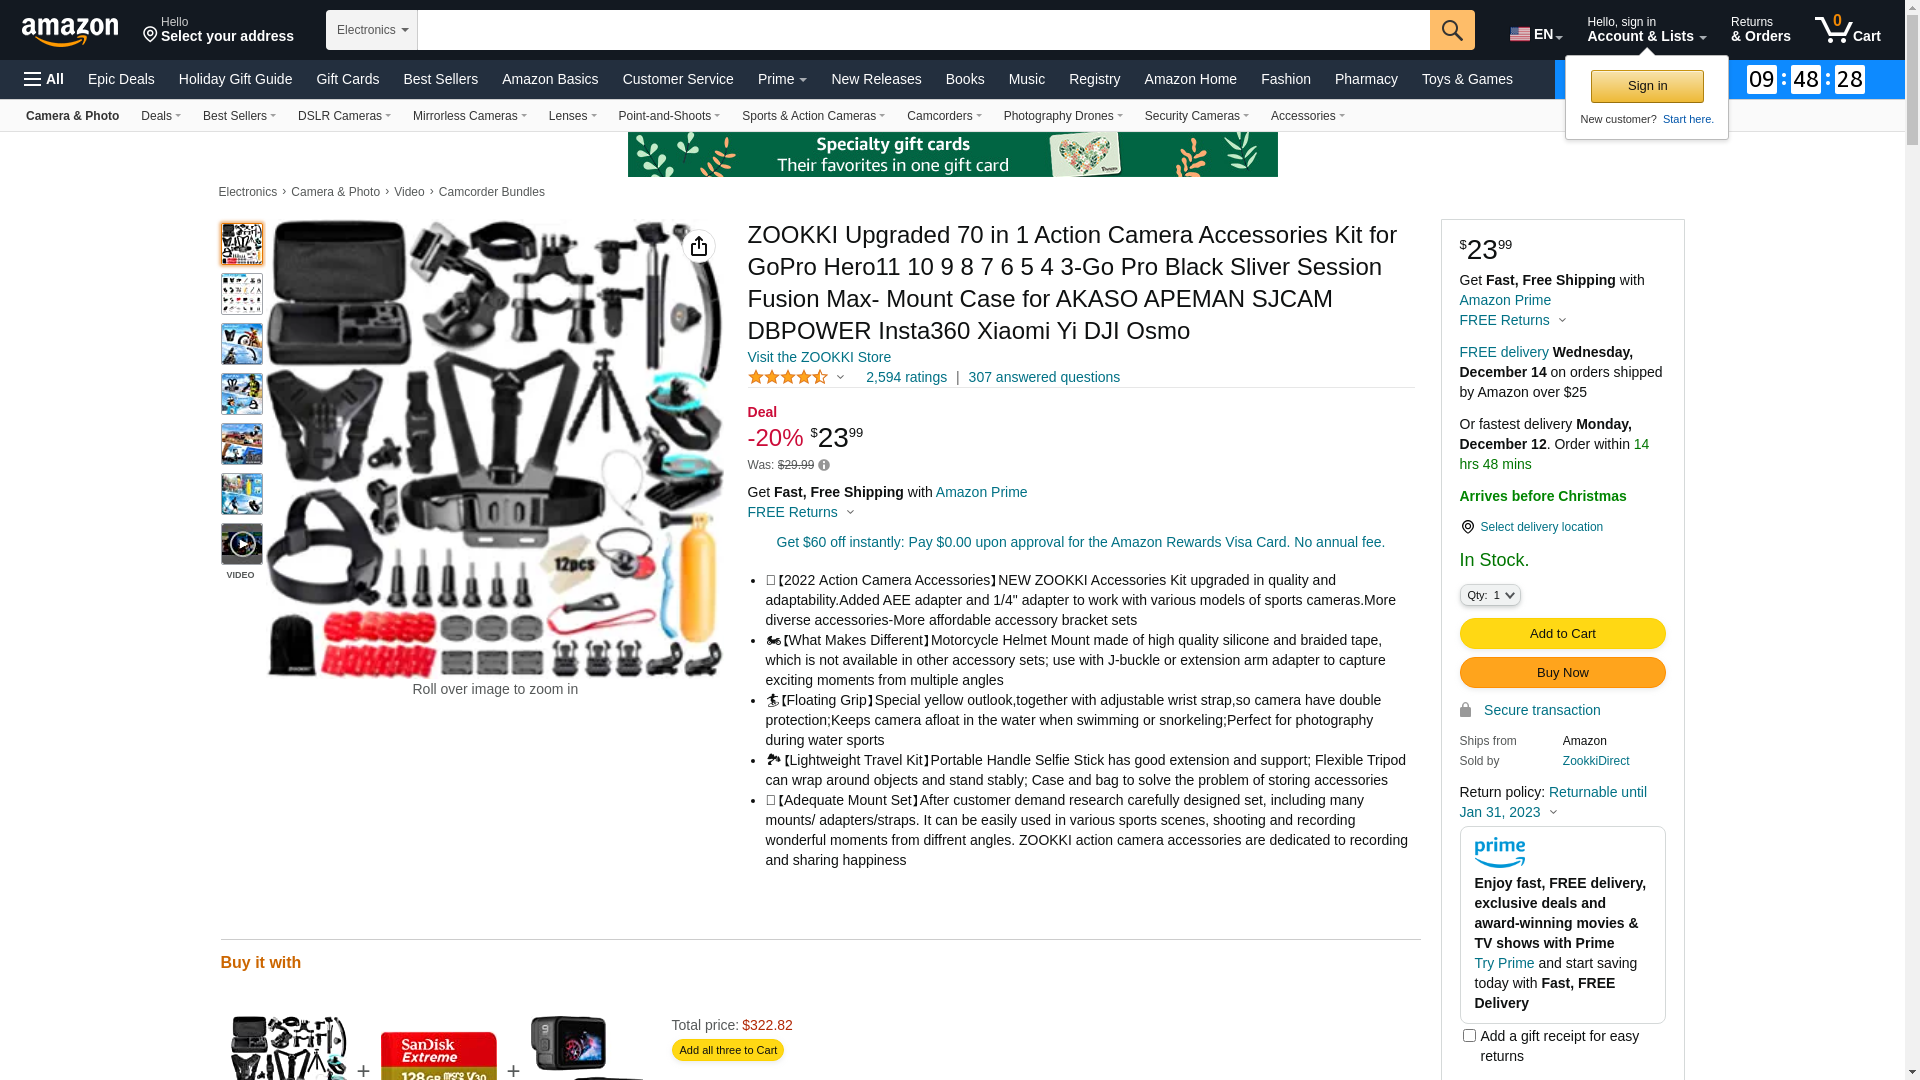Open the Best Sellers nav item
The image size is (1920, 1080).
tap(440, 79)
